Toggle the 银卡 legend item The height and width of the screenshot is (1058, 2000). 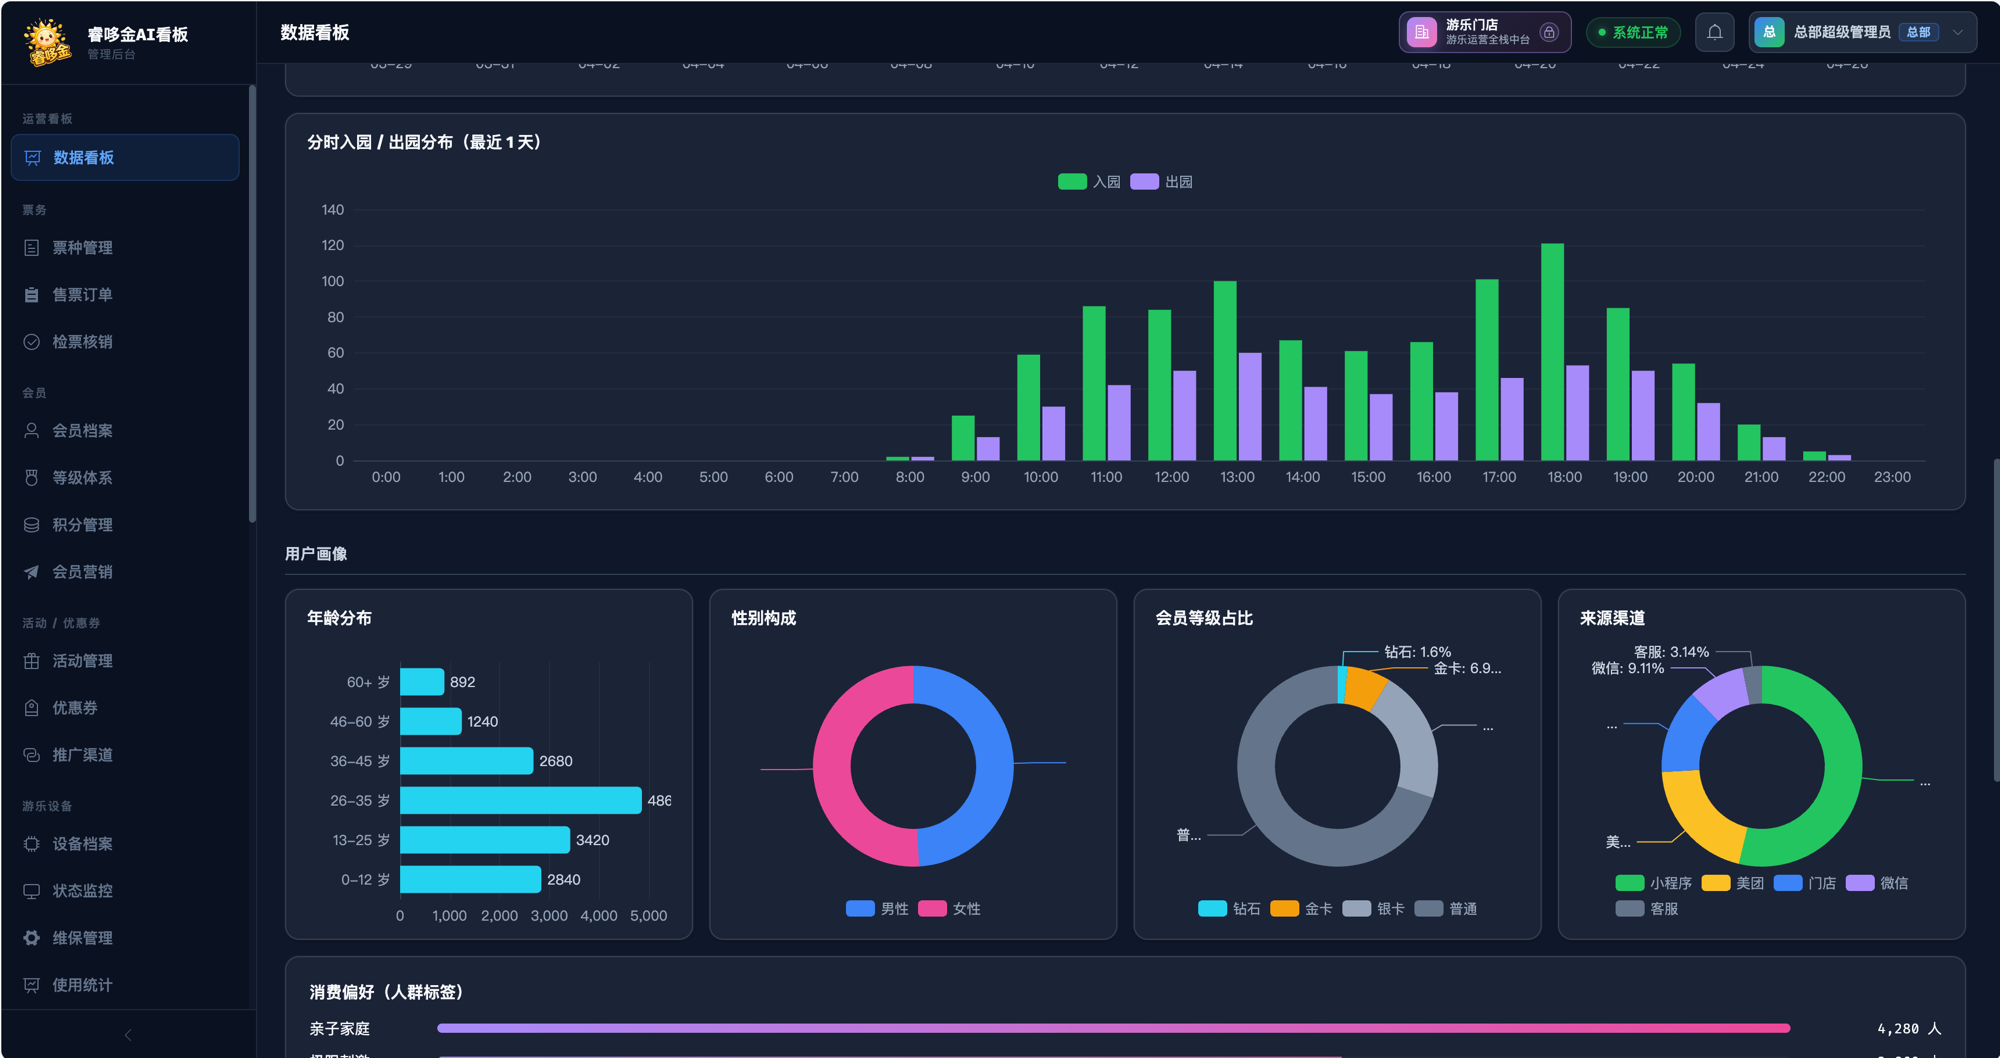click(x=1373, y=909)
